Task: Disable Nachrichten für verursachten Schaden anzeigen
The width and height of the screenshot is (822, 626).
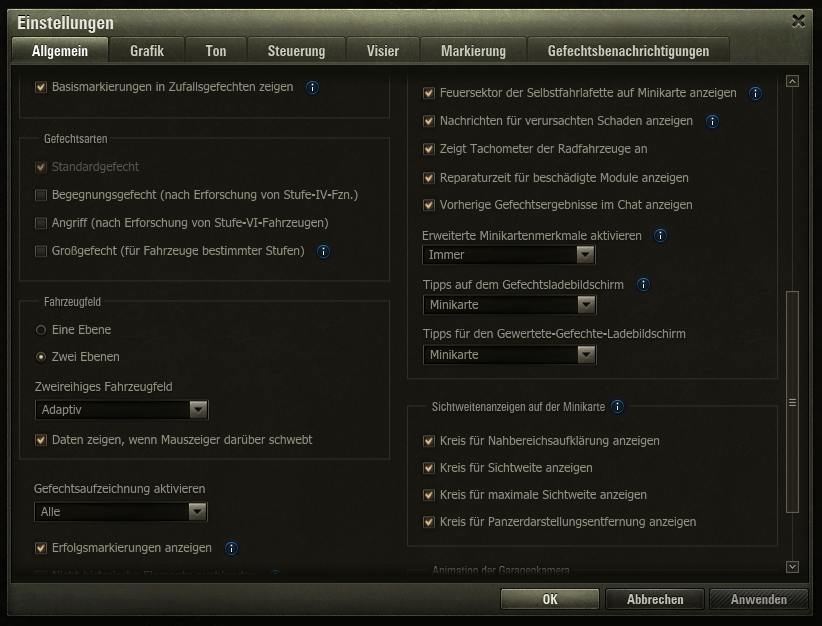Action: (429, 121)
